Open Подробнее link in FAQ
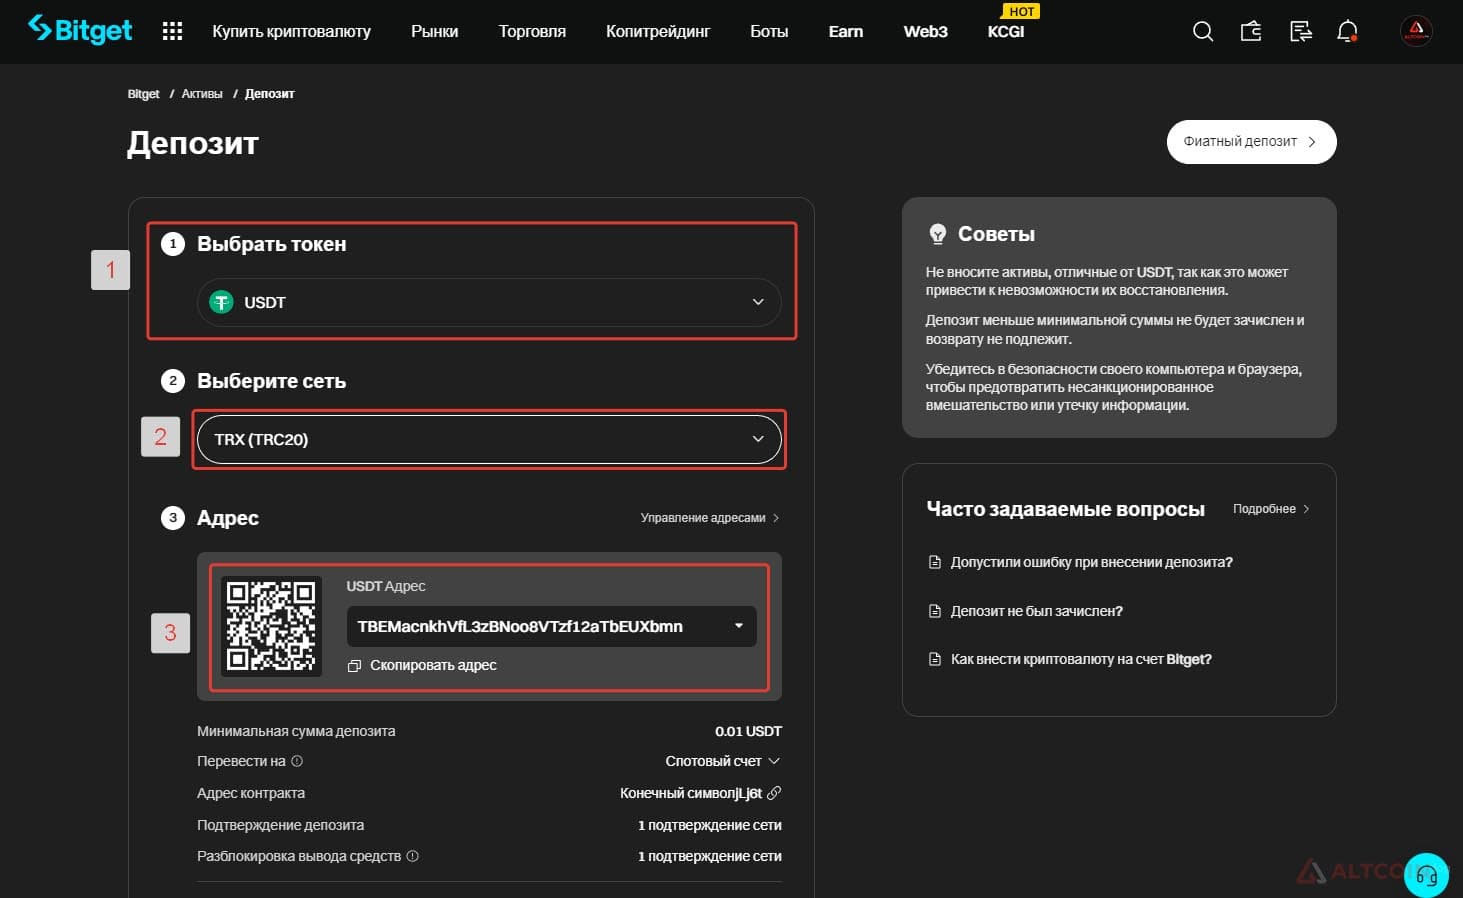This screenshot has width=1463, height=898. [x=1271, y=509]
